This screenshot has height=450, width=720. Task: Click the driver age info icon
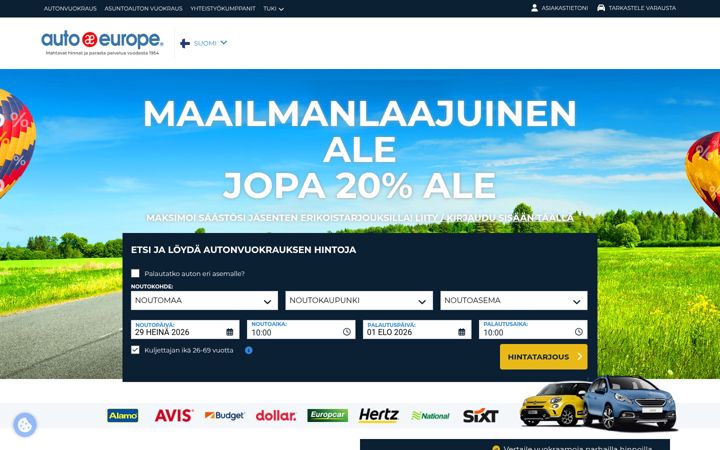pos(248,350)
